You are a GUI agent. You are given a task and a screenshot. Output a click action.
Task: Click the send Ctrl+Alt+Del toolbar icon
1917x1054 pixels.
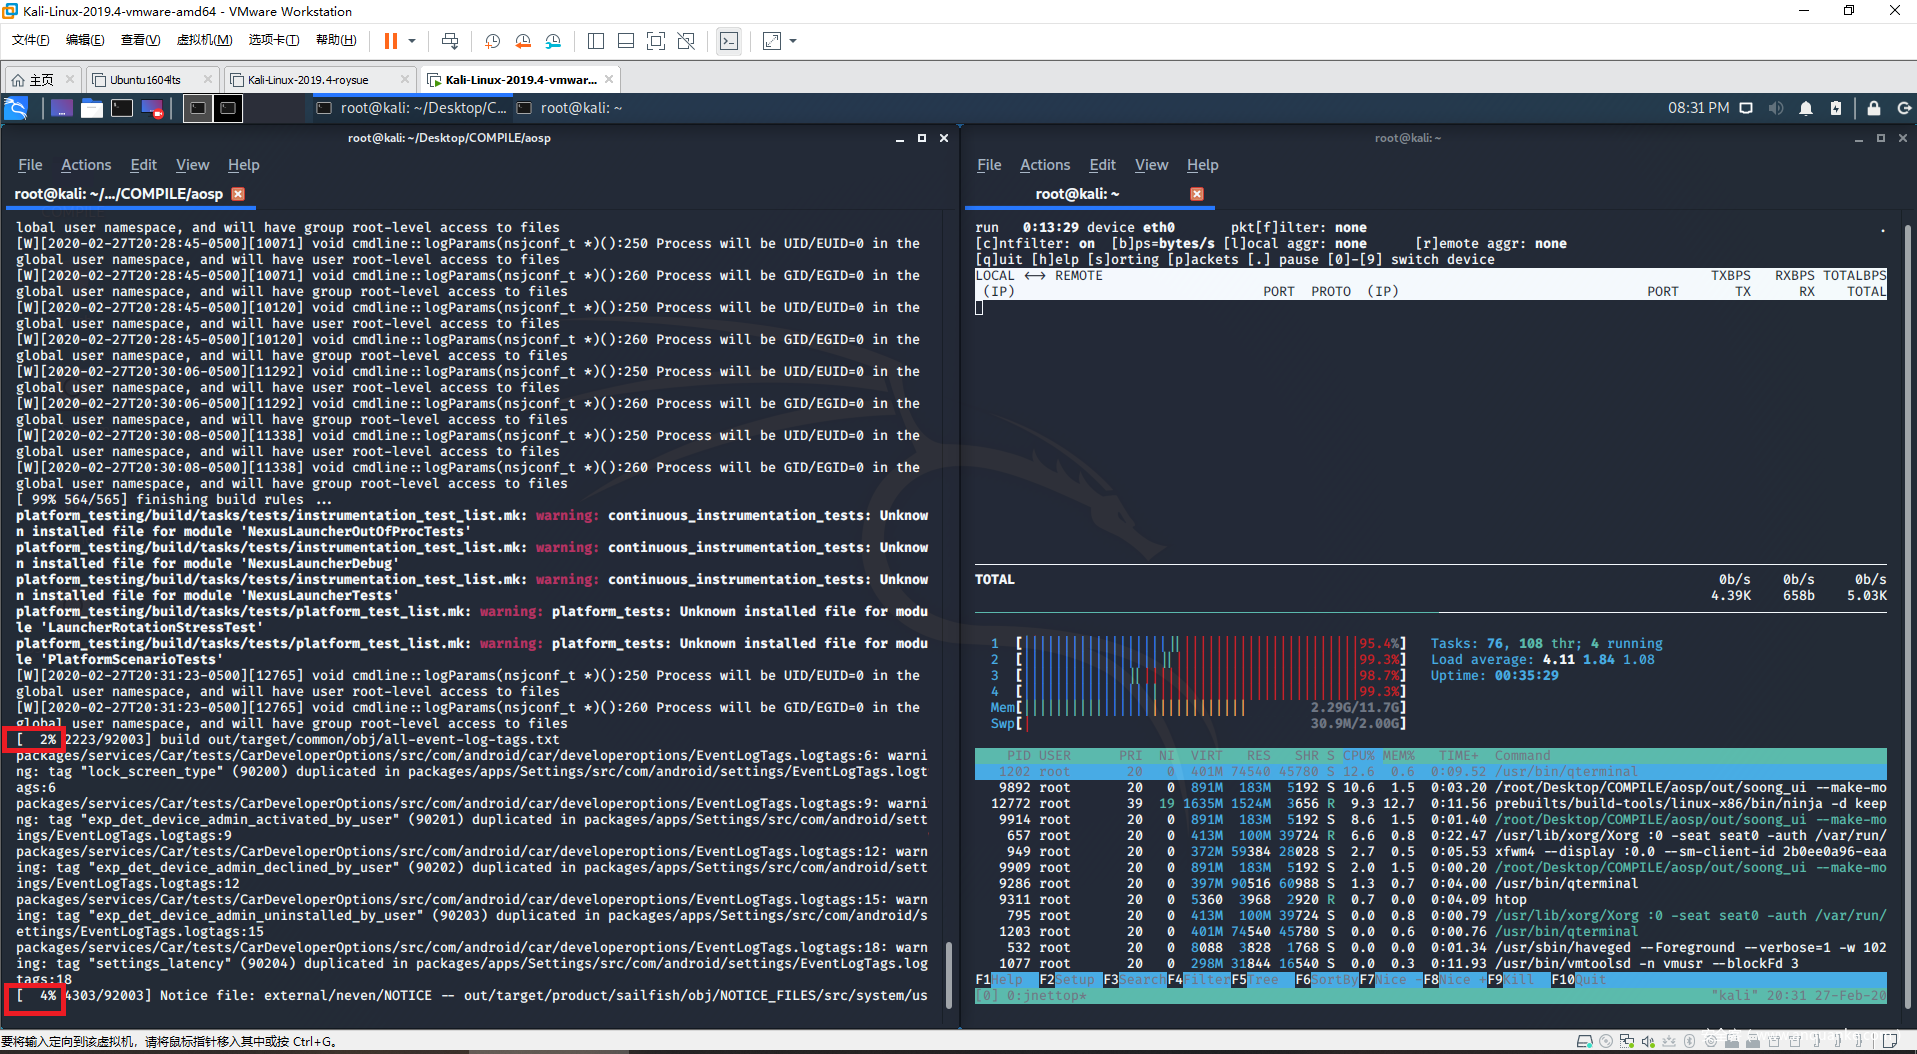tap(450, 41)
